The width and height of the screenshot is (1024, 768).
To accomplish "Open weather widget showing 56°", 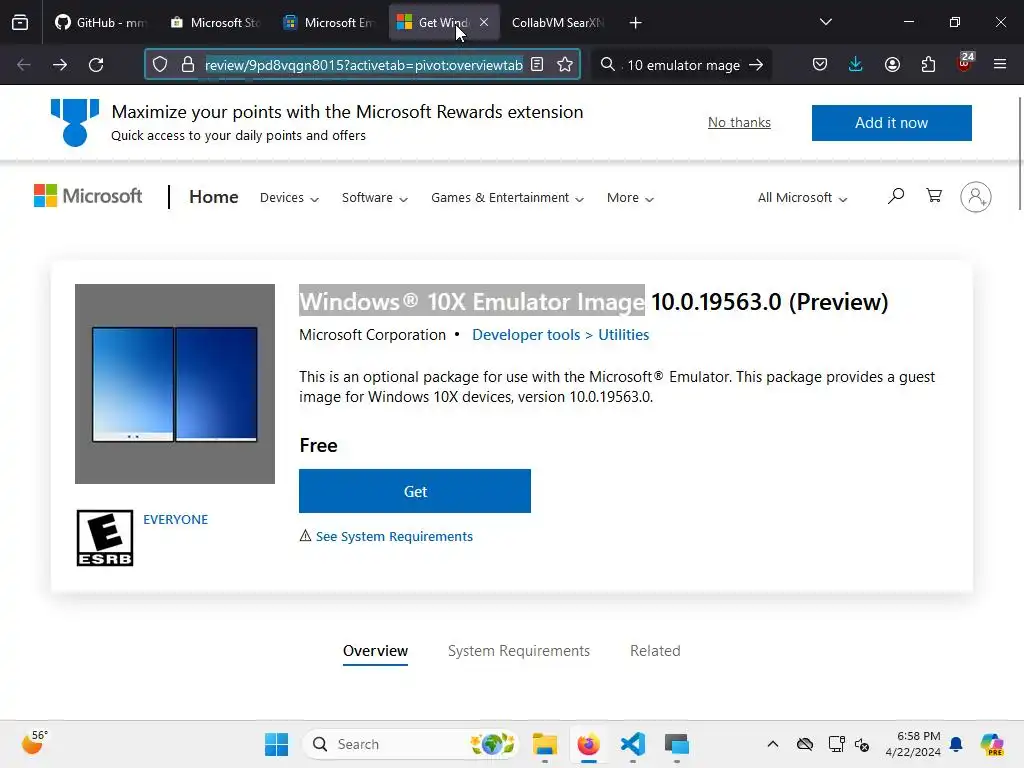I will tap(34, 743).
